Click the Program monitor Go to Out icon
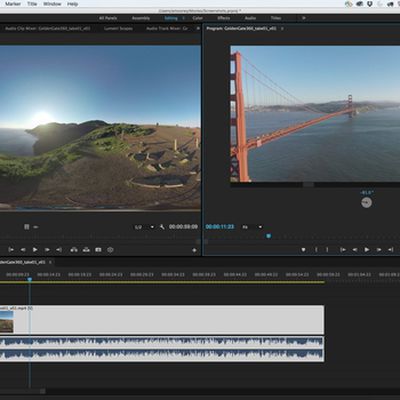The height and width of the screenshot is (400, 400). click(391, 250)
